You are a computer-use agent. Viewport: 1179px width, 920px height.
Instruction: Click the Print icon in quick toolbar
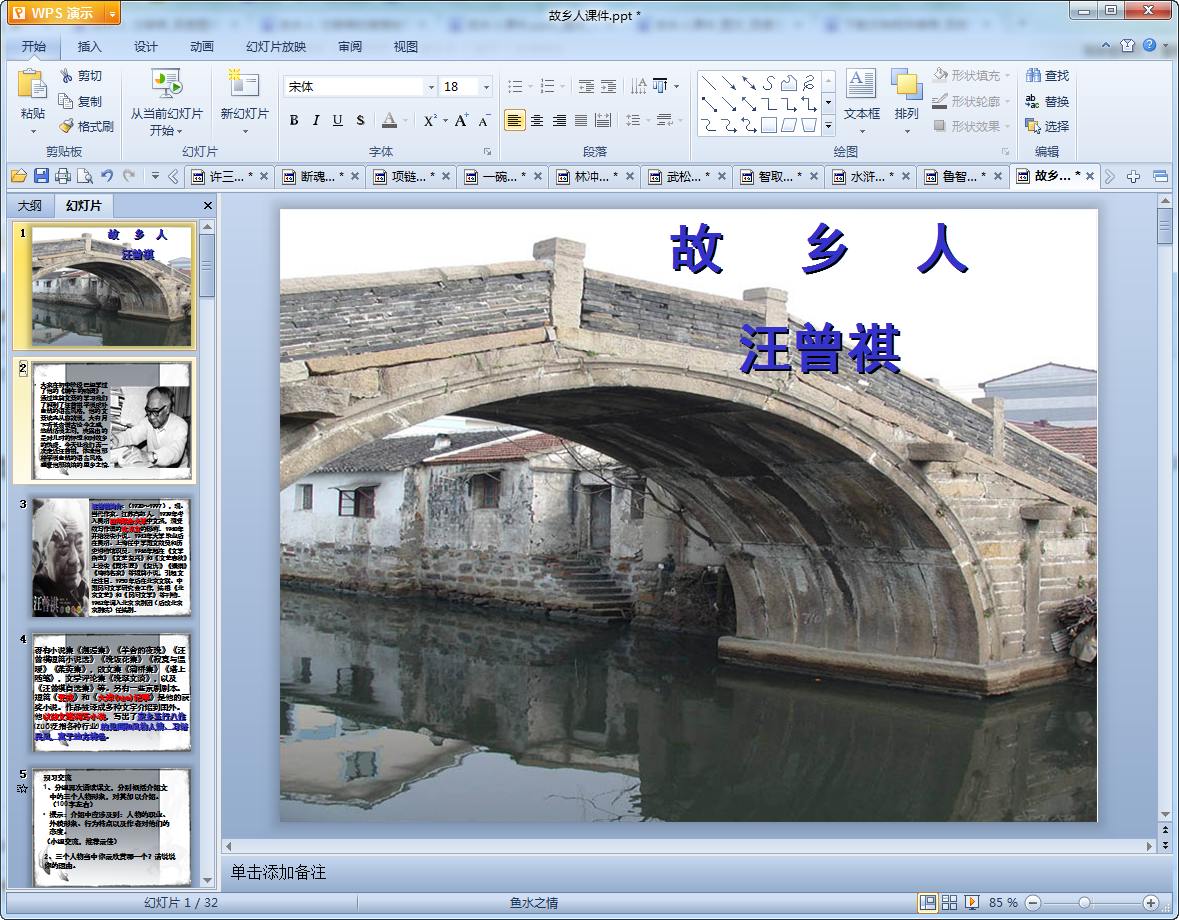pos(63,176)
